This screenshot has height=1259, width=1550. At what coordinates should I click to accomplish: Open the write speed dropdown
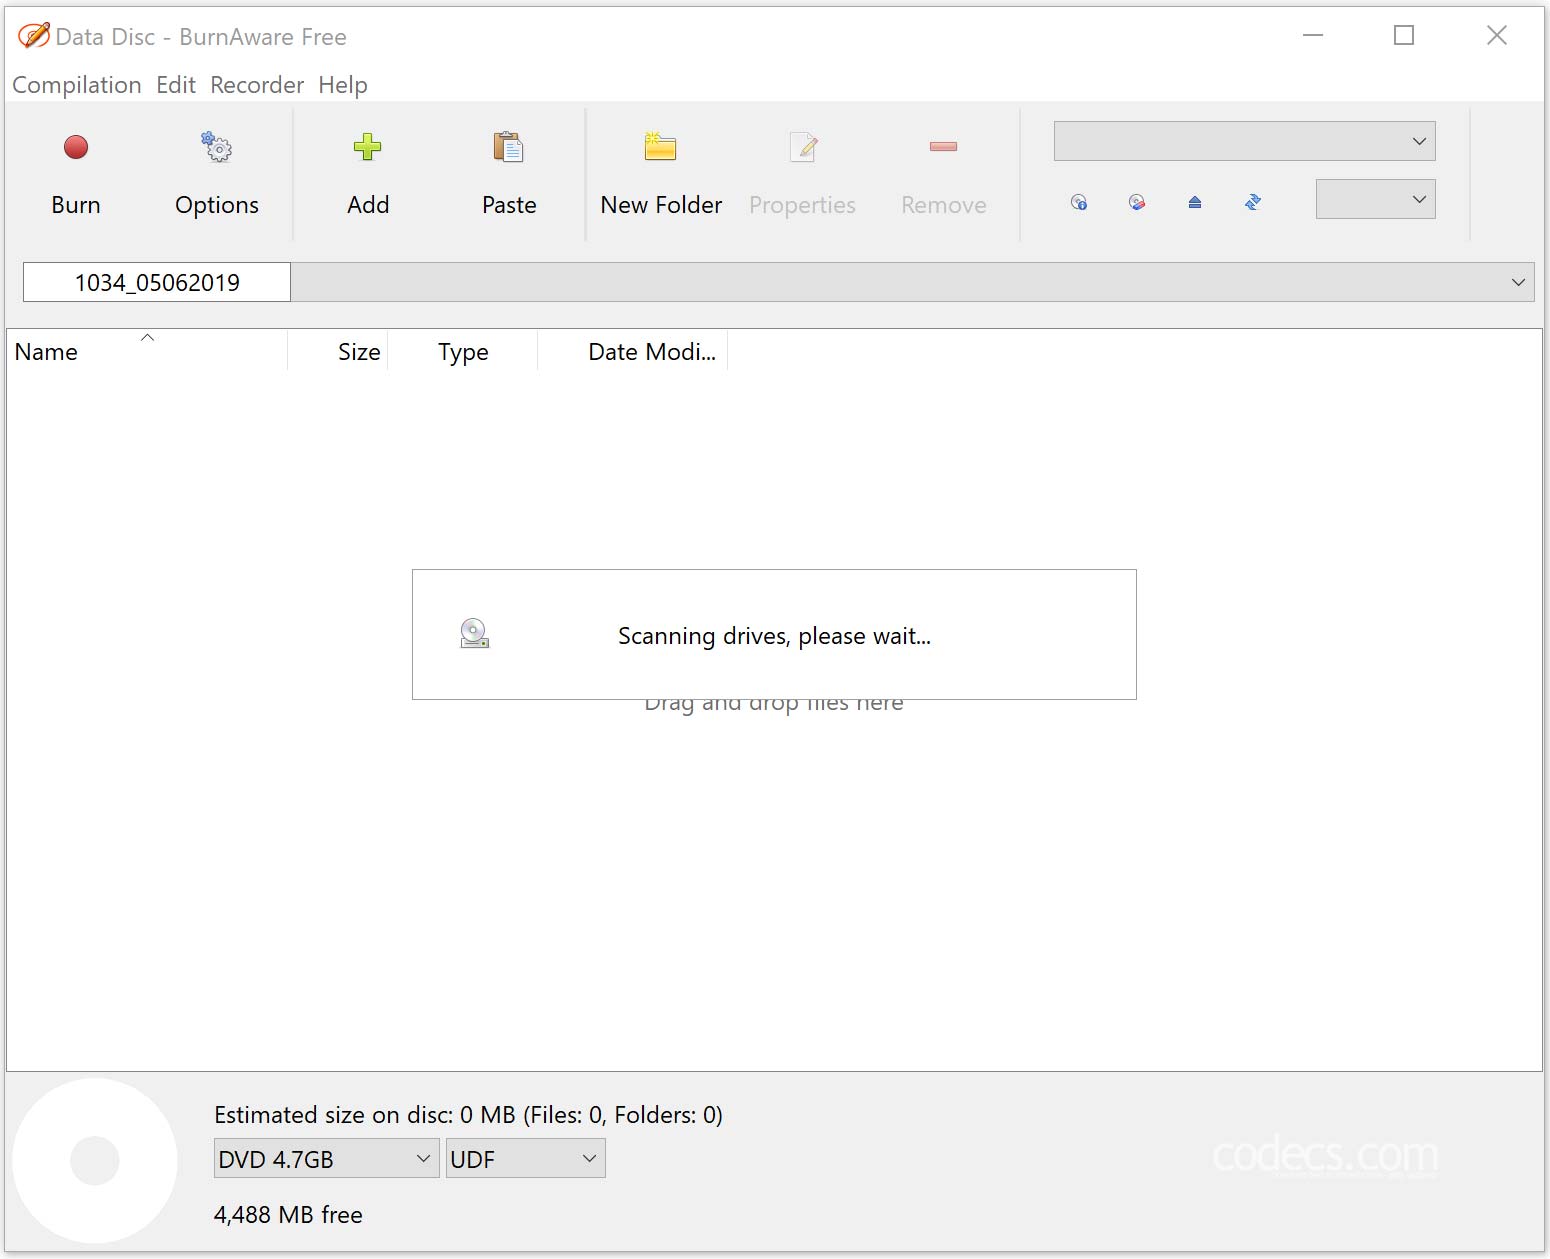(x=1375, y=199)
